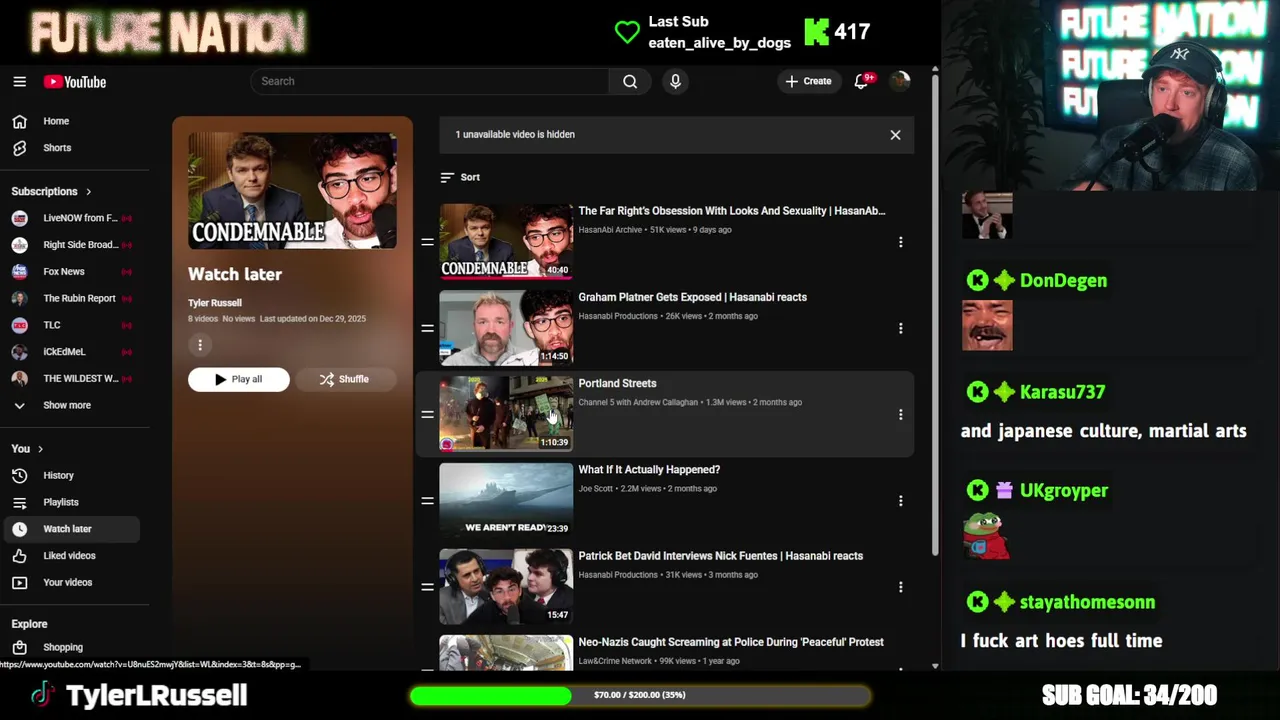Open the Sort menu
The height and width of the screenshot is (720, 1280).
coord(460,177)
